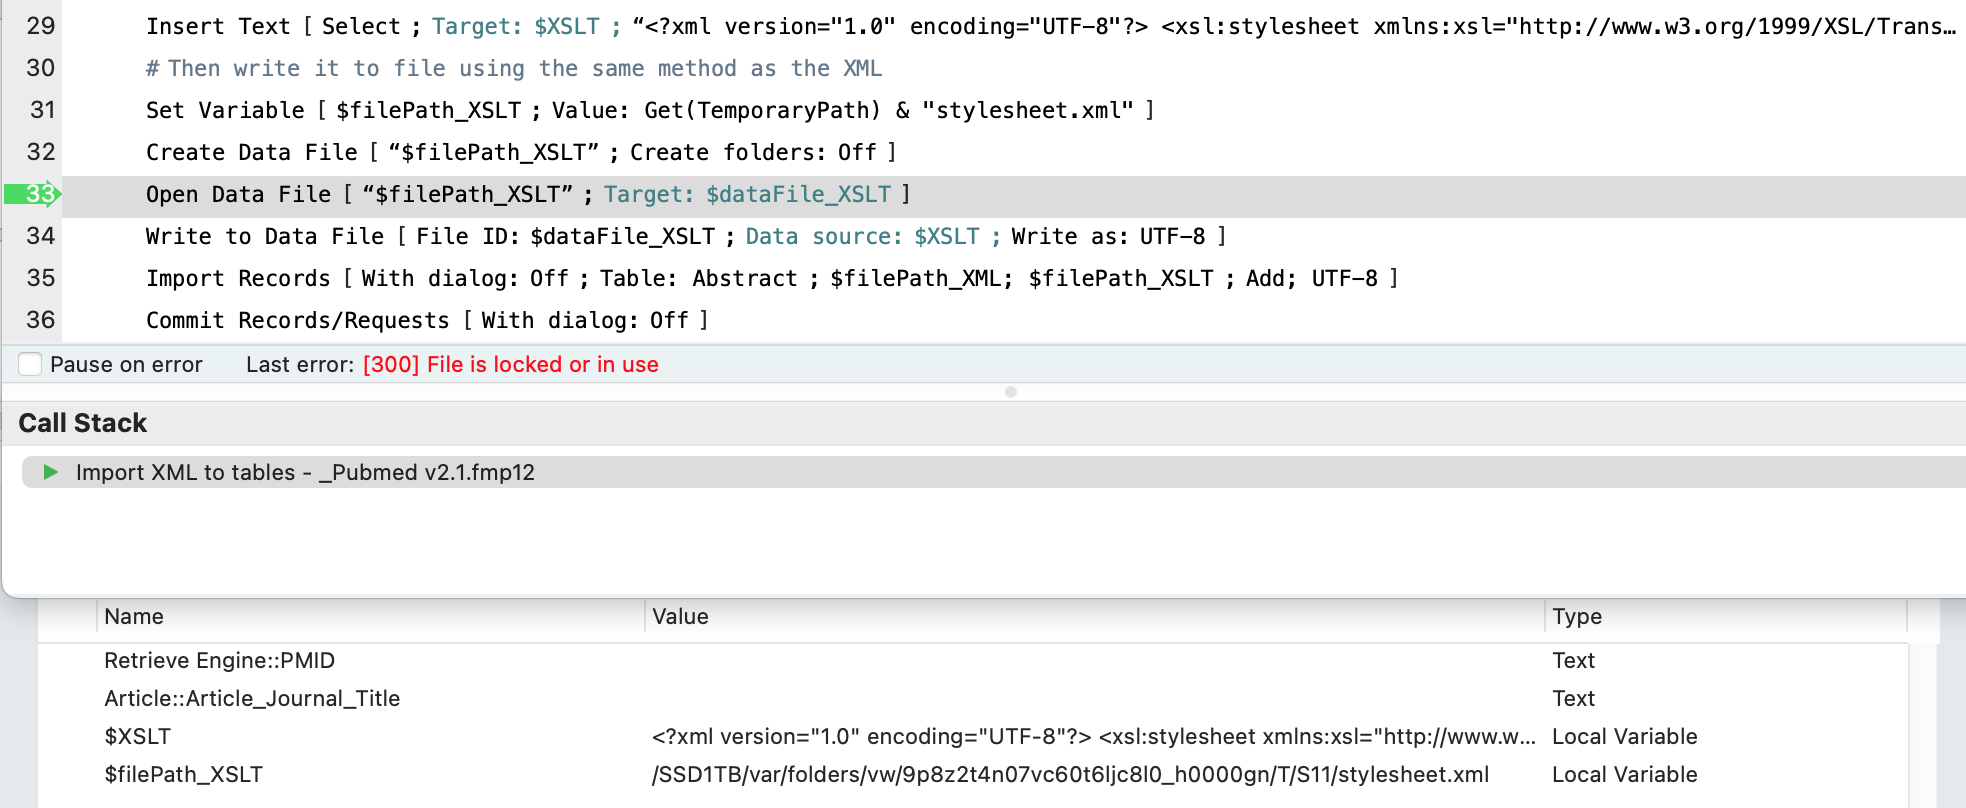The image size is (1966, 808).
Task: Select the Import XML to tables call stack entry
Action: pos(994,472)
